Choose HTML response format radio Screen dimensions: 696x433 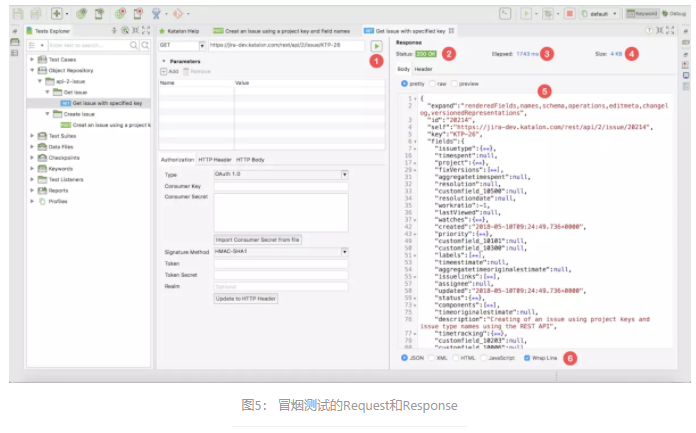tap(455, 358)
